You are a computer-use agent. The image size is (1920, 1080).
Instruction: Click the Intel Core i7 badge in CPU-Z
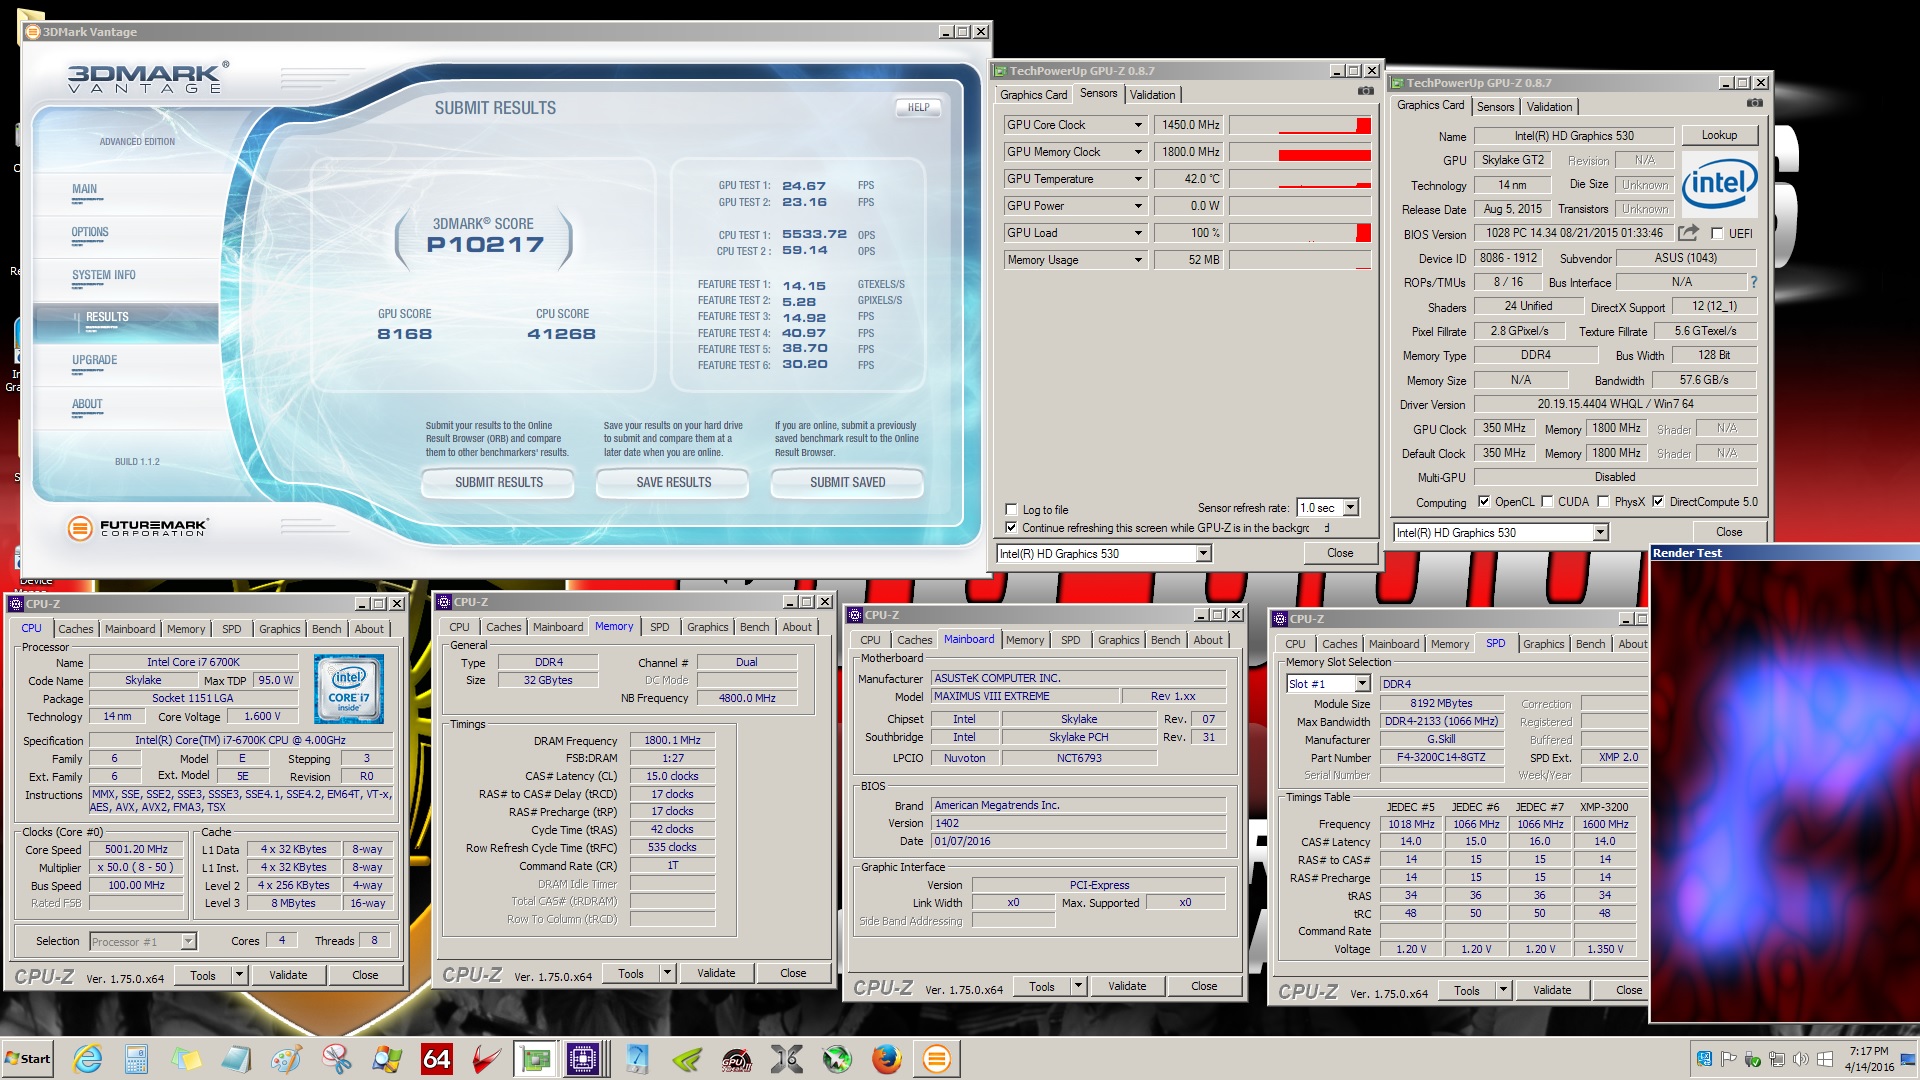tap(348, 689)
